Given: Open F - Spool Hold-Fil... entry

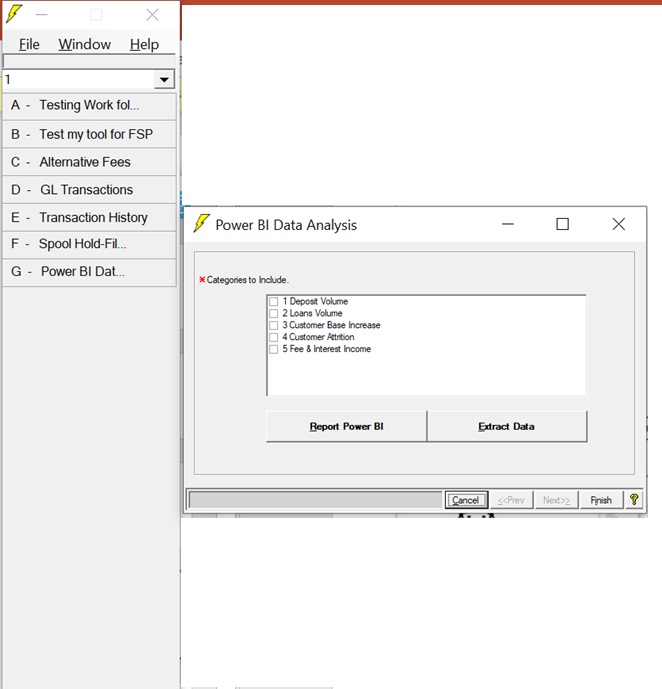Looking at the screenshot, I should 89,244.
